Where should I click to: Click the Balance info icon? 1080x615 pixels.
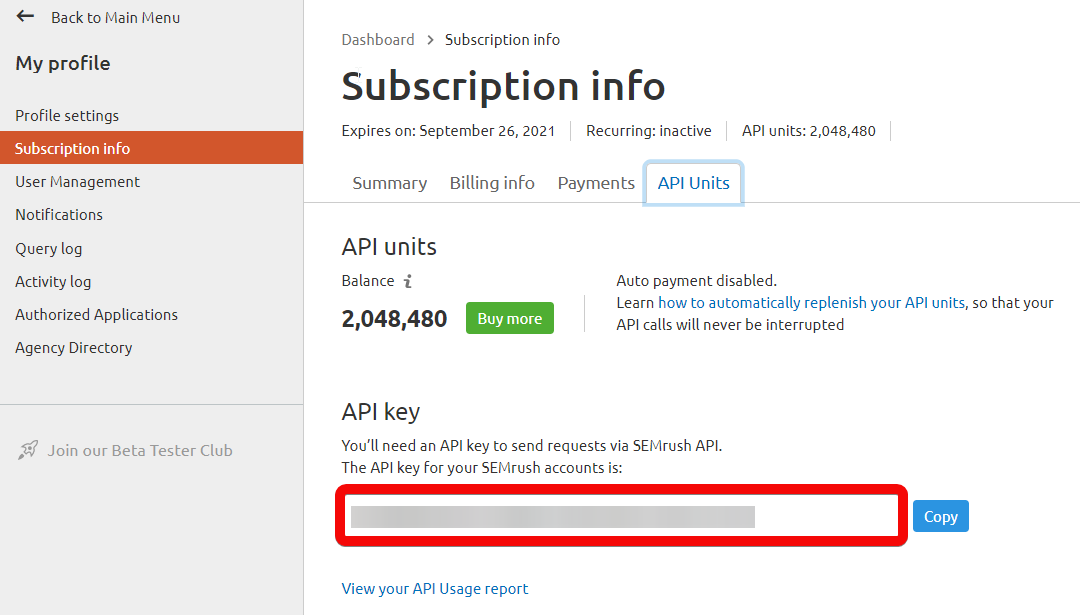(x=408, y=281)
